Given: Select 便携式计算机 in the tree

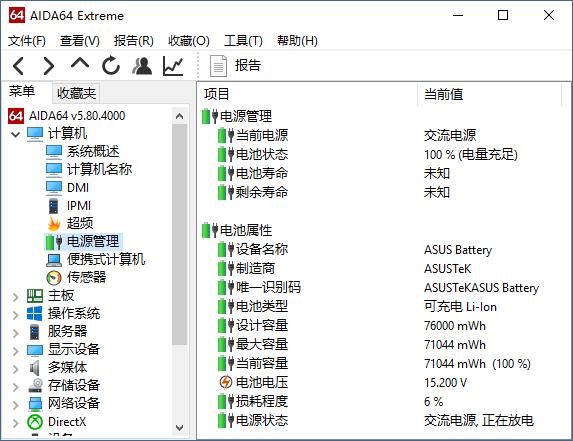Looking at the screenshot, I should click(106, 259).
